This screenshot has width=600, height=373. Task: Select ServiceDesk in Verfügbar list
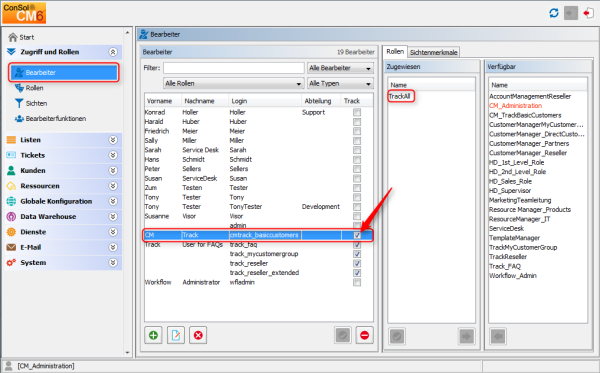coord(507,228)
